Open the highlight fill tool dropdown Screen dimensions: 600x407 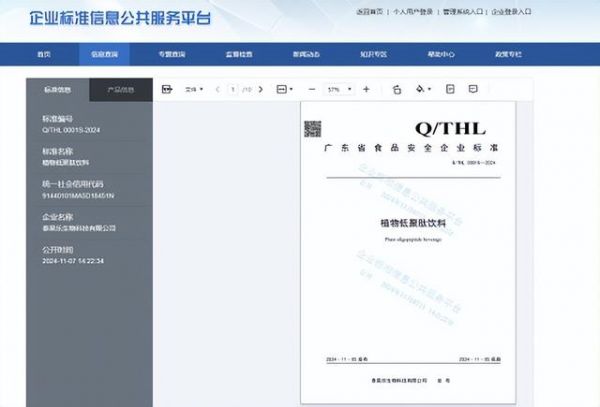pyautogui.click(x=423, y=89)
